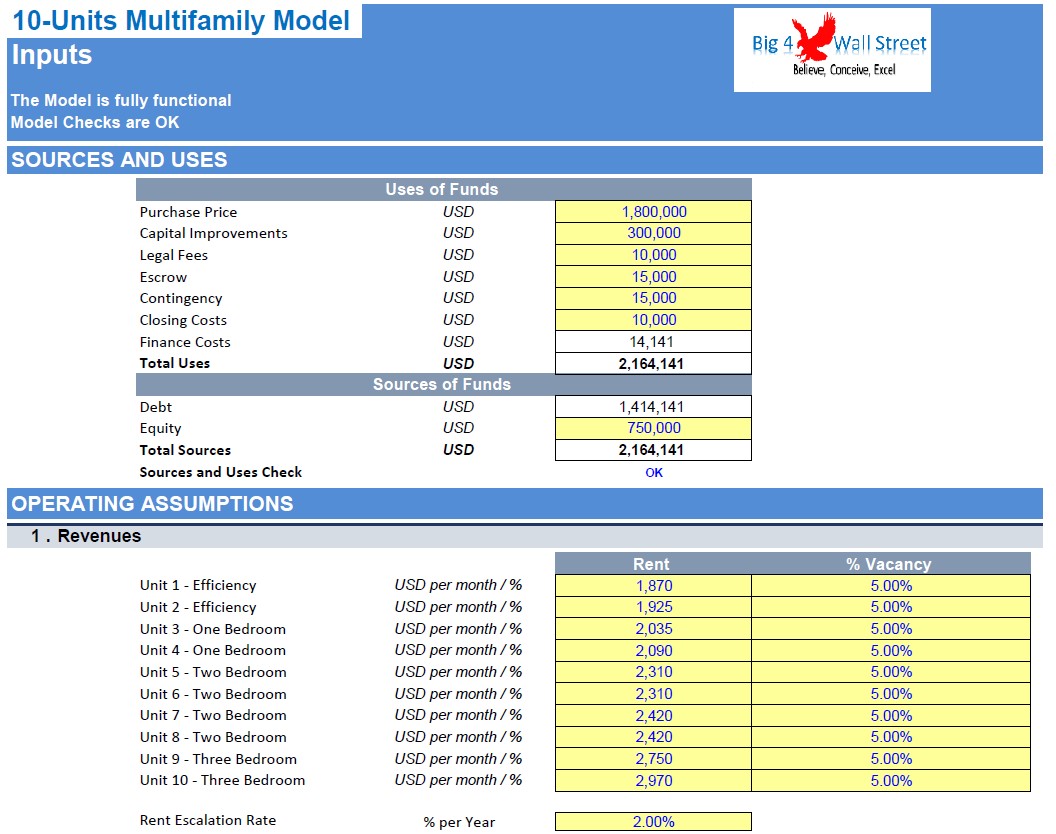Select the Rent Escalation Rate 2.00% cell
The width and height of the screenshot is (1056, 834).
[x=653, y=822]
